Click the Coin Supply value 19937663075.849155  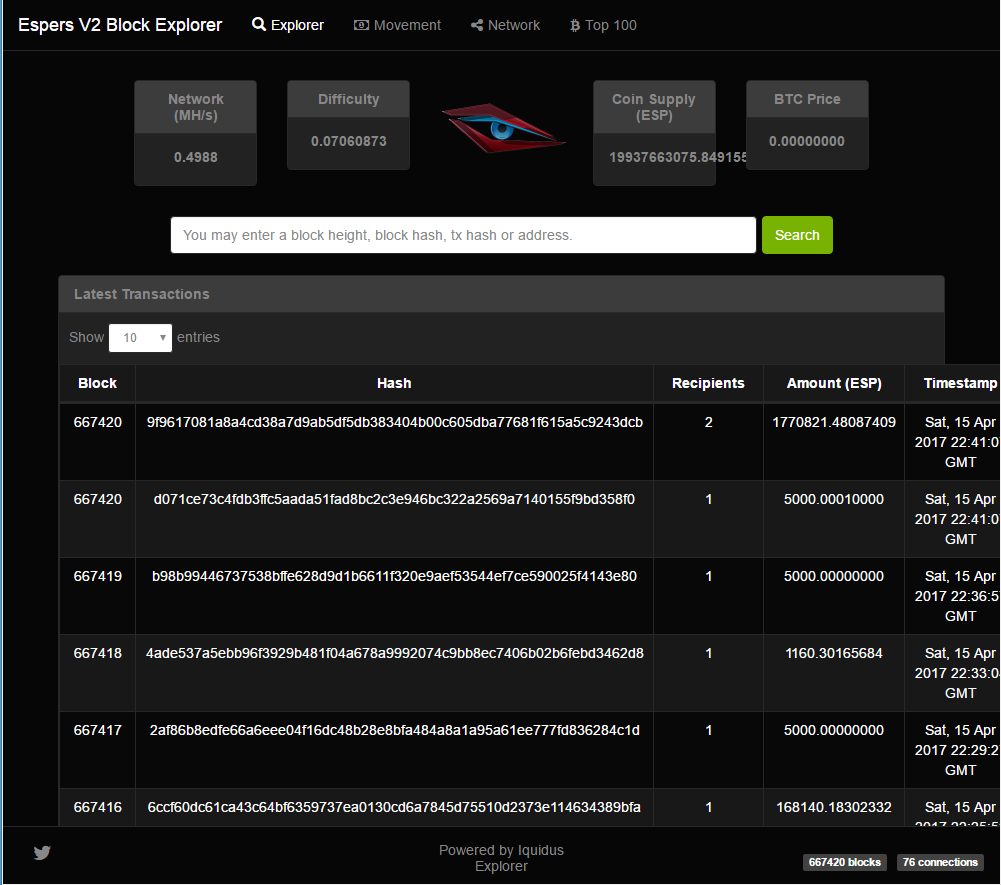[x=678, y=157]
